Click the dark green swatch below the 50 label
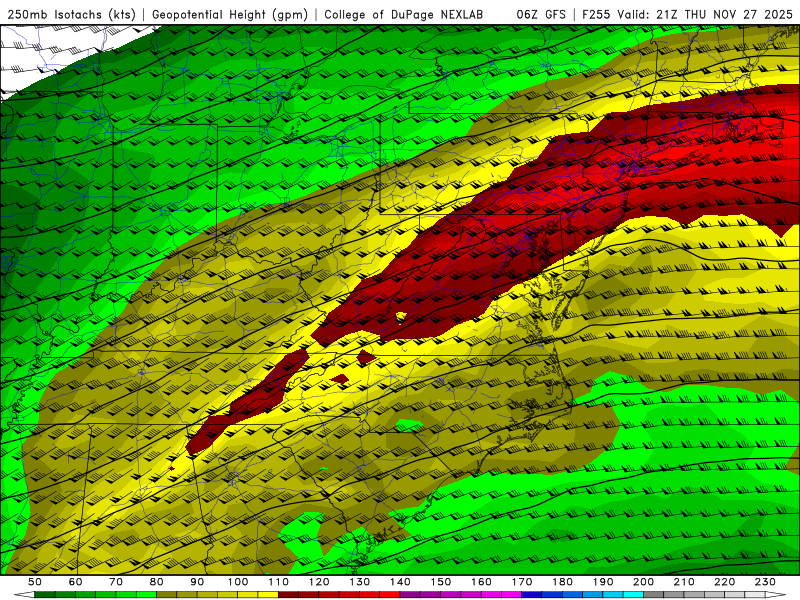 pos(44,595)
